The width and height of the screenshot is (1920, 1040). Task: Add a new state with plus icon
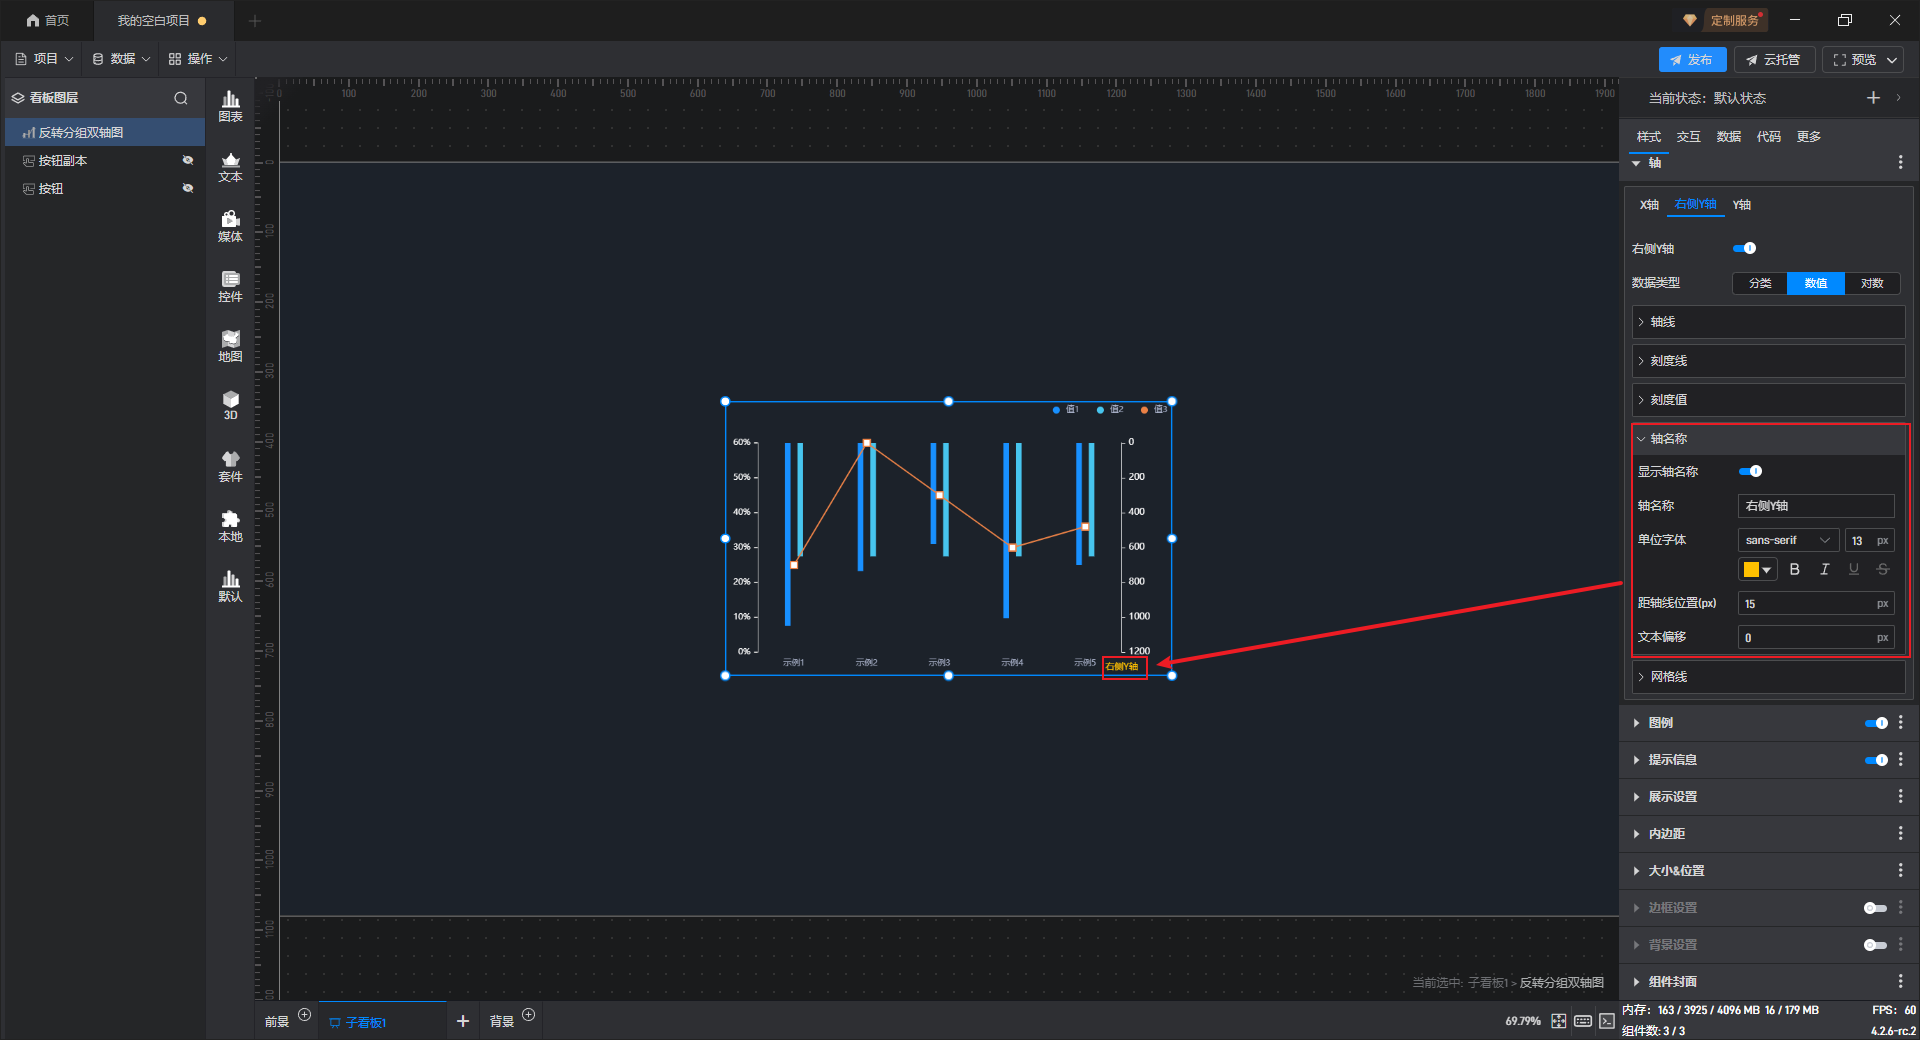(1873, 98)
